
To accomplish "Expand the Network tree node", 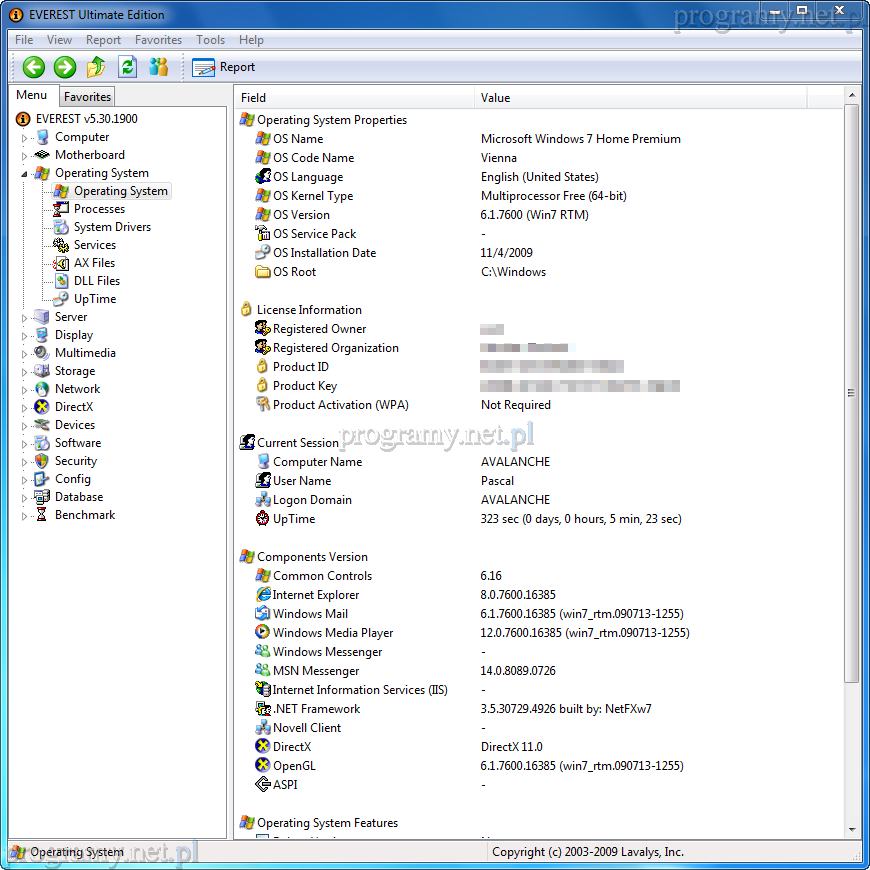I will click(25, 390).
